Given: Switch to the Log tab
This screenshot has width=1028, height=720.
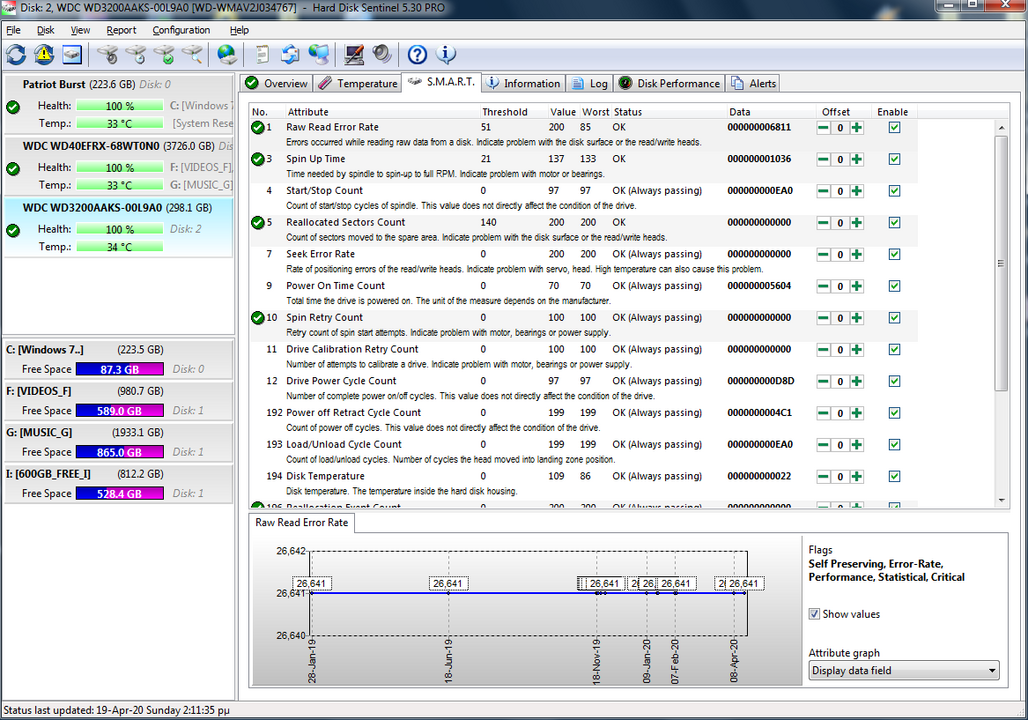Looking at the screenshot, I should (590, 83).
